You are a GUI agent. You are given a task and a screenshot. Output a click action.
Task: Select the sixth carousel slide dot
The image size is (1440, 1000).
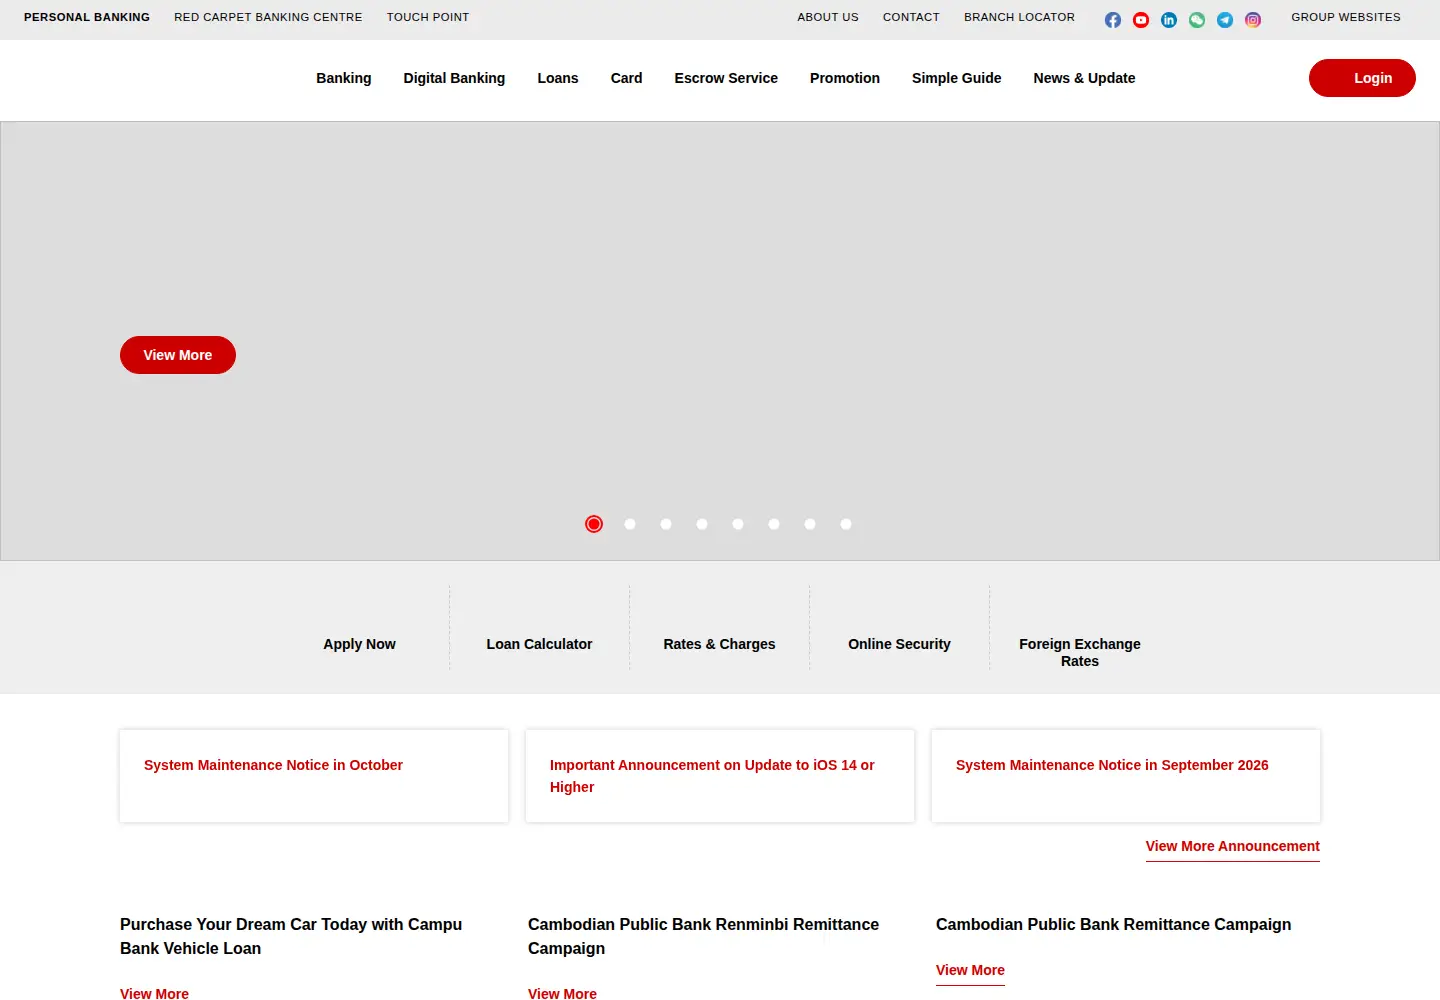click(x=774, y=524)
